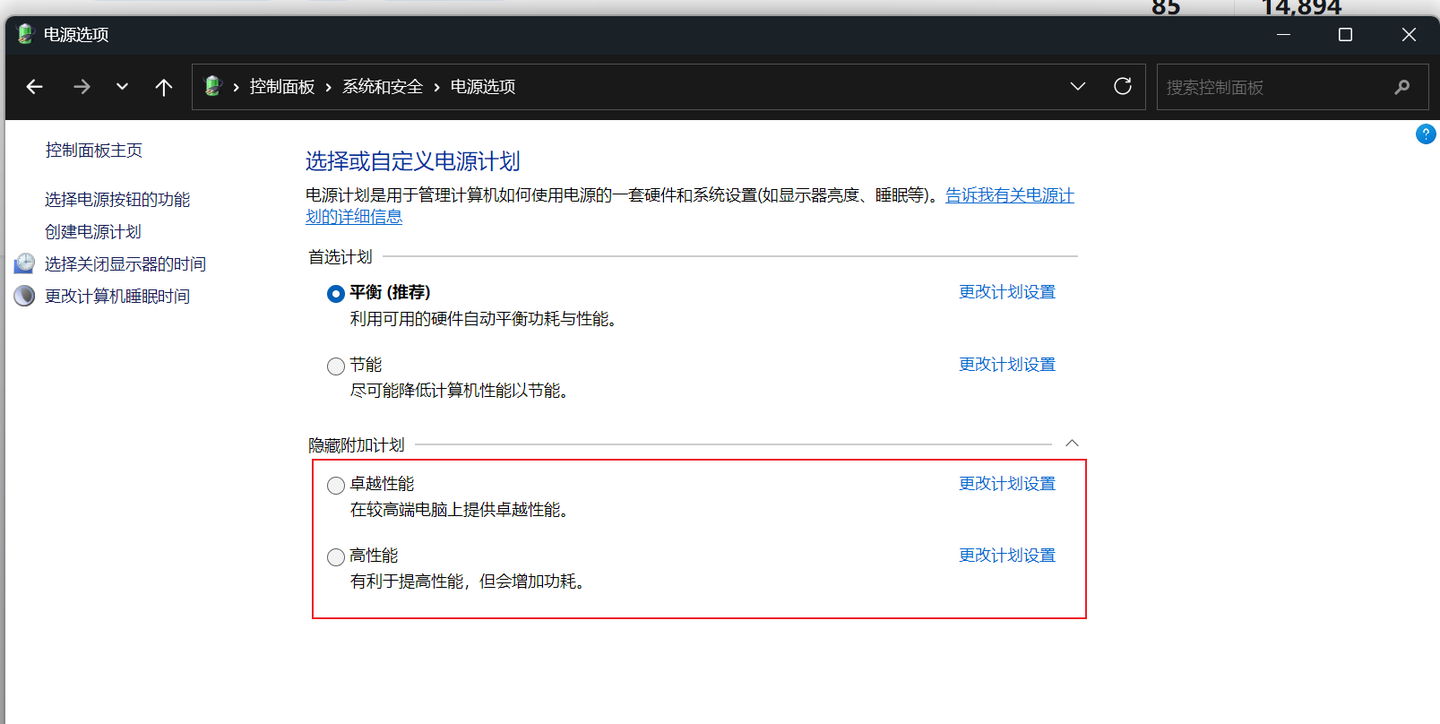Open 更改计算机睡眠时间 link

pos(117,296)
